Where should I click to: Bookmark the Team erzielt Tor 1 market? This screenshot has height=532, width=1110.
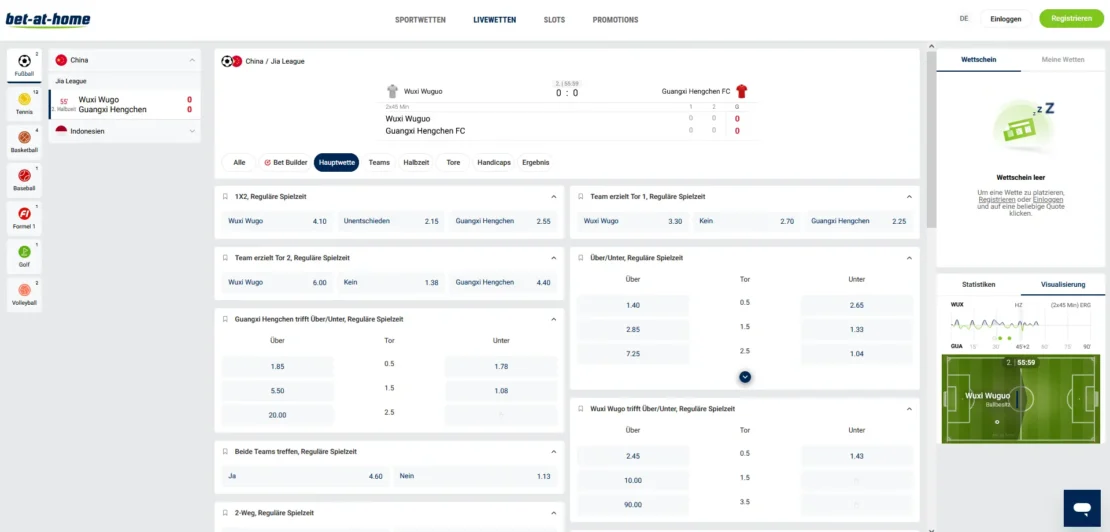pyautogui.click(x=580, y=197)
